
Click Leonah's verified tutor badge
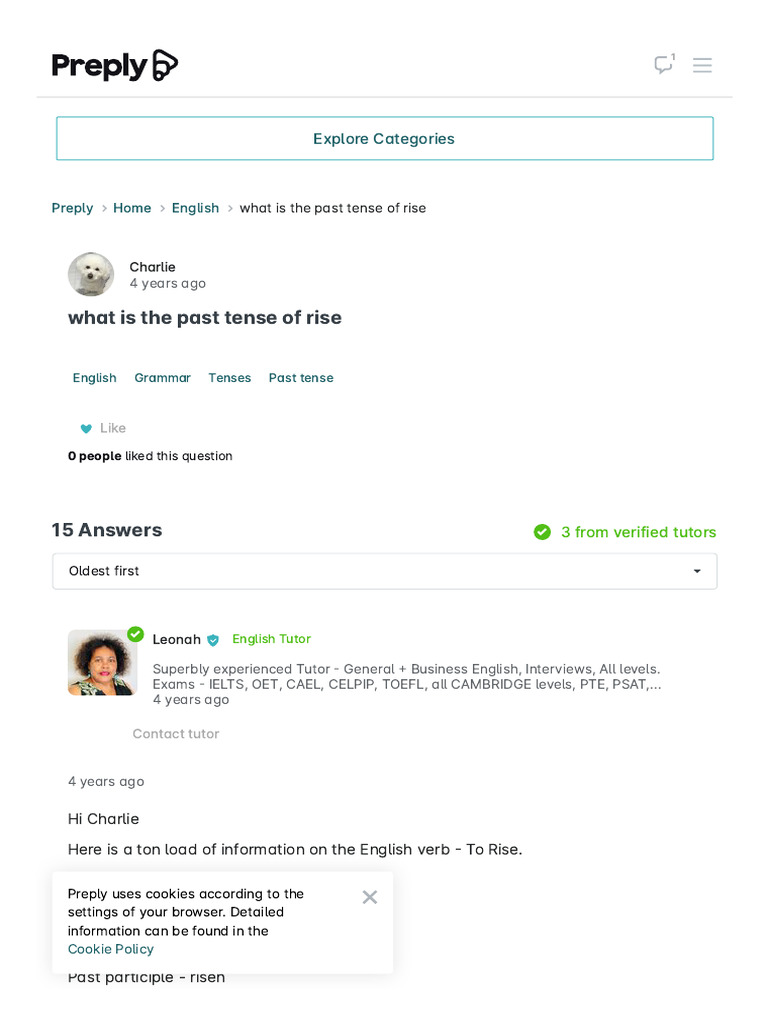point(213,640)
